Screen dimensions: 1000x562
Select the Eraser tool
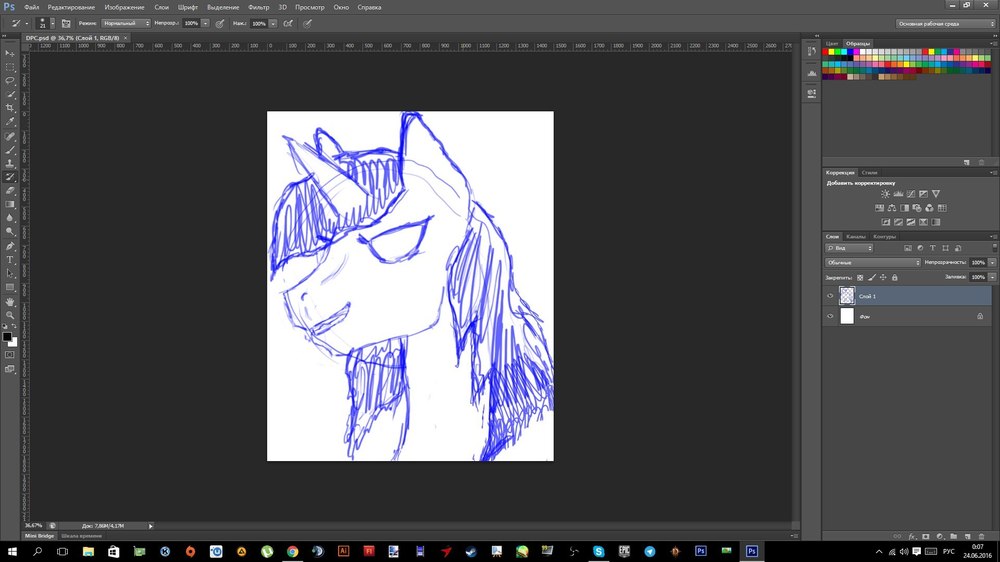point(10,191)
